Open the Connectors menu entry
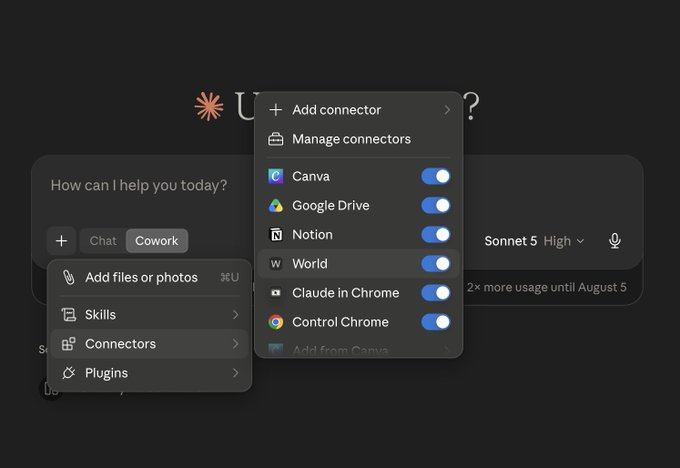The width and height of the screenshot is (680, 468). 149,344
